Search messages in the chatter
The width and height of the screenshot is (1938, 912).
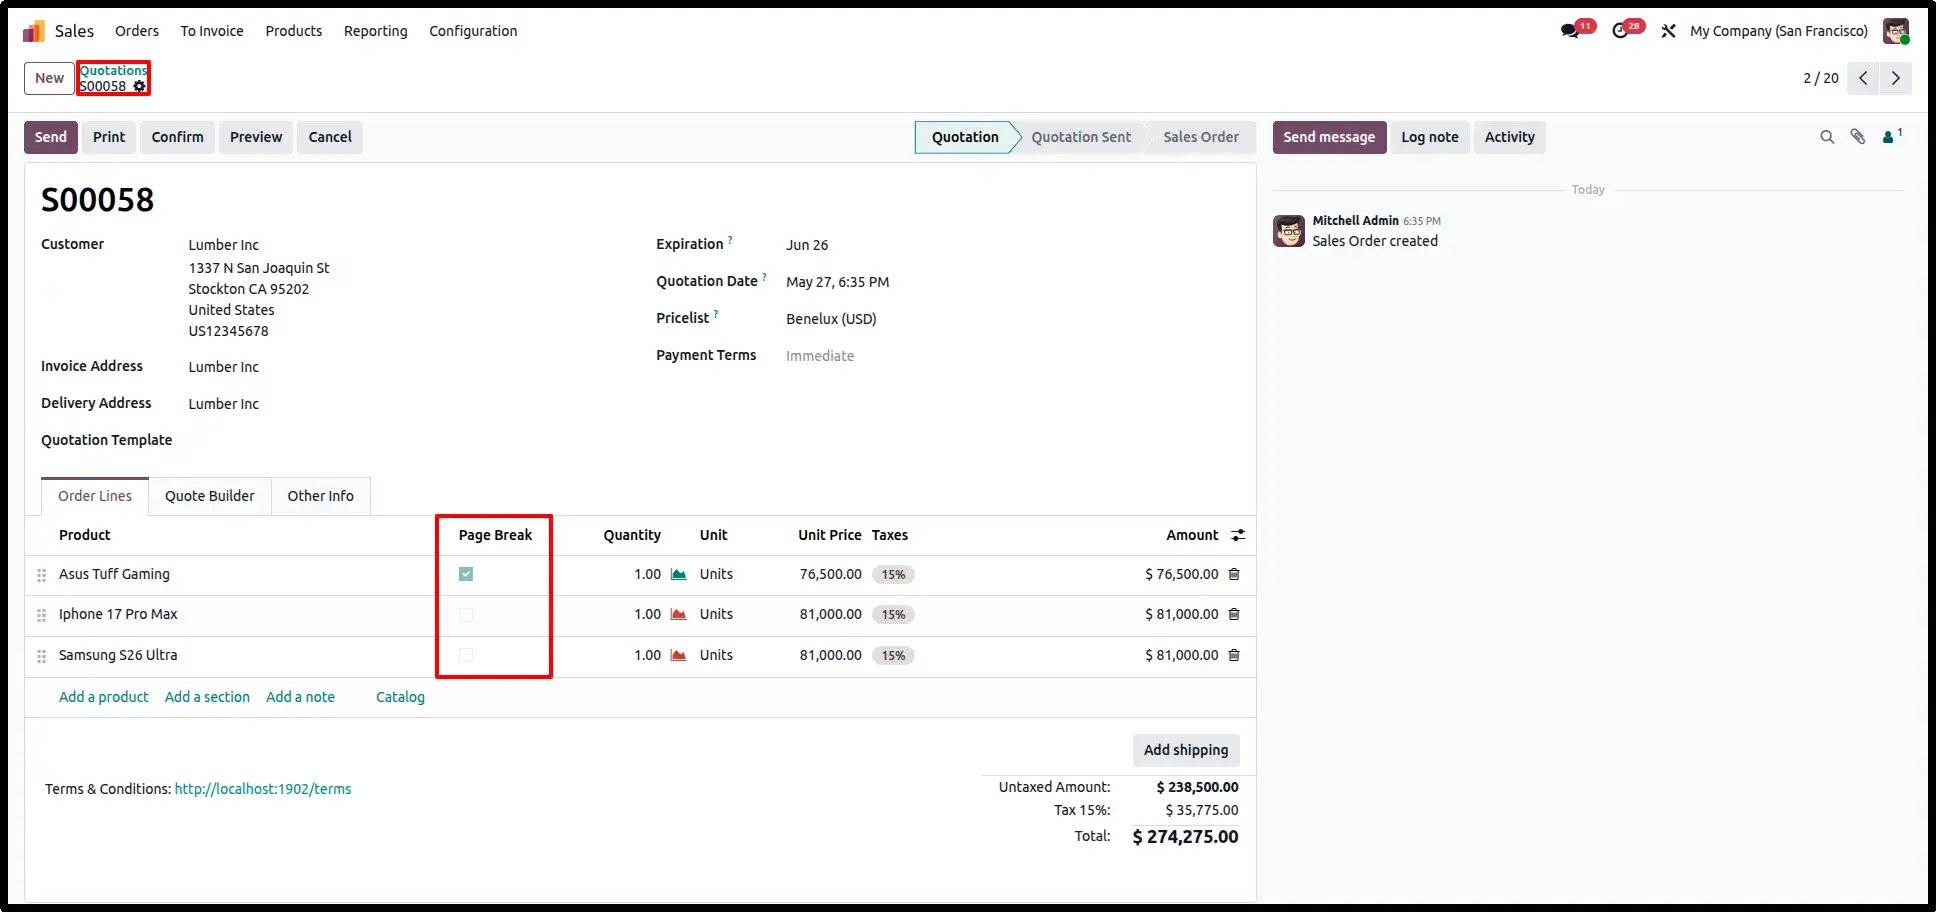[x=1827, y=137]
